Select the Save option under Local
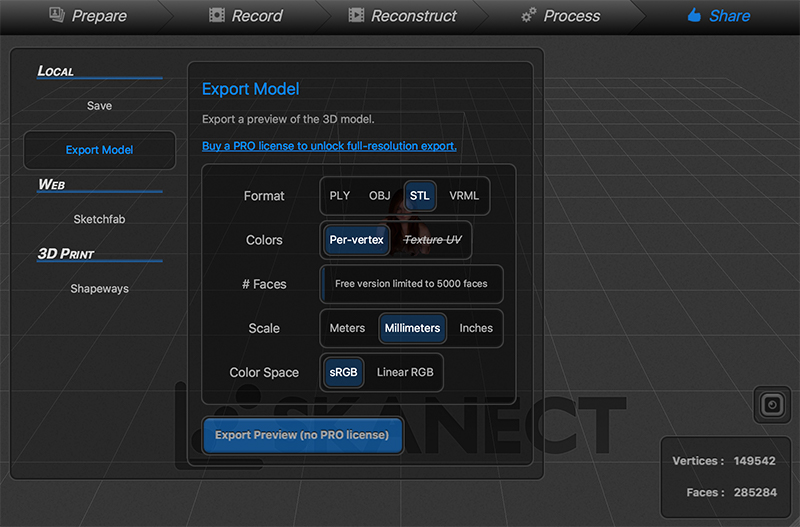Screen dimensions: 800x527 point(99,106)
